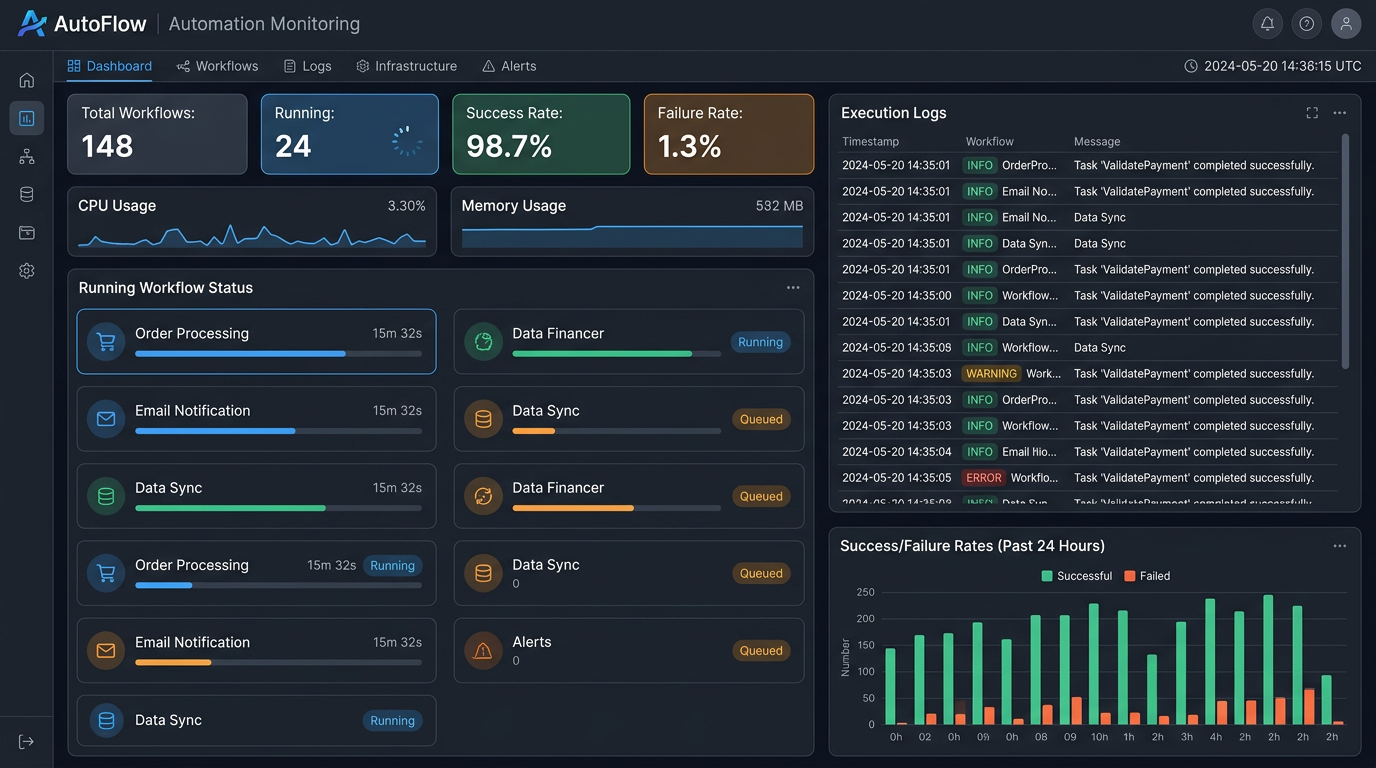
Task: Toggle the Successful legend series
Action: click(x=1076, y=576)
